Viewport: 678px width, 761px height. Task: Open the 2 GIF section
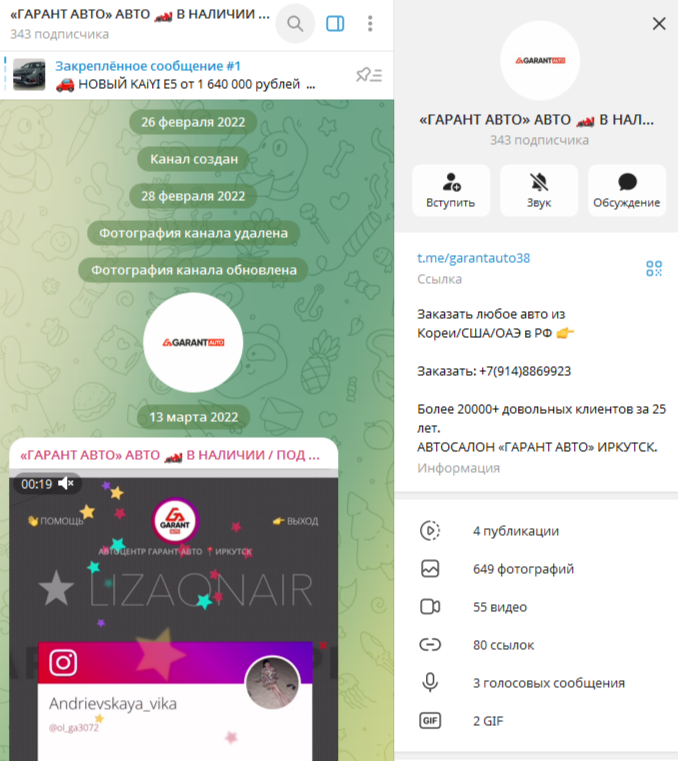pyautogui.click(x=536, y=721)
